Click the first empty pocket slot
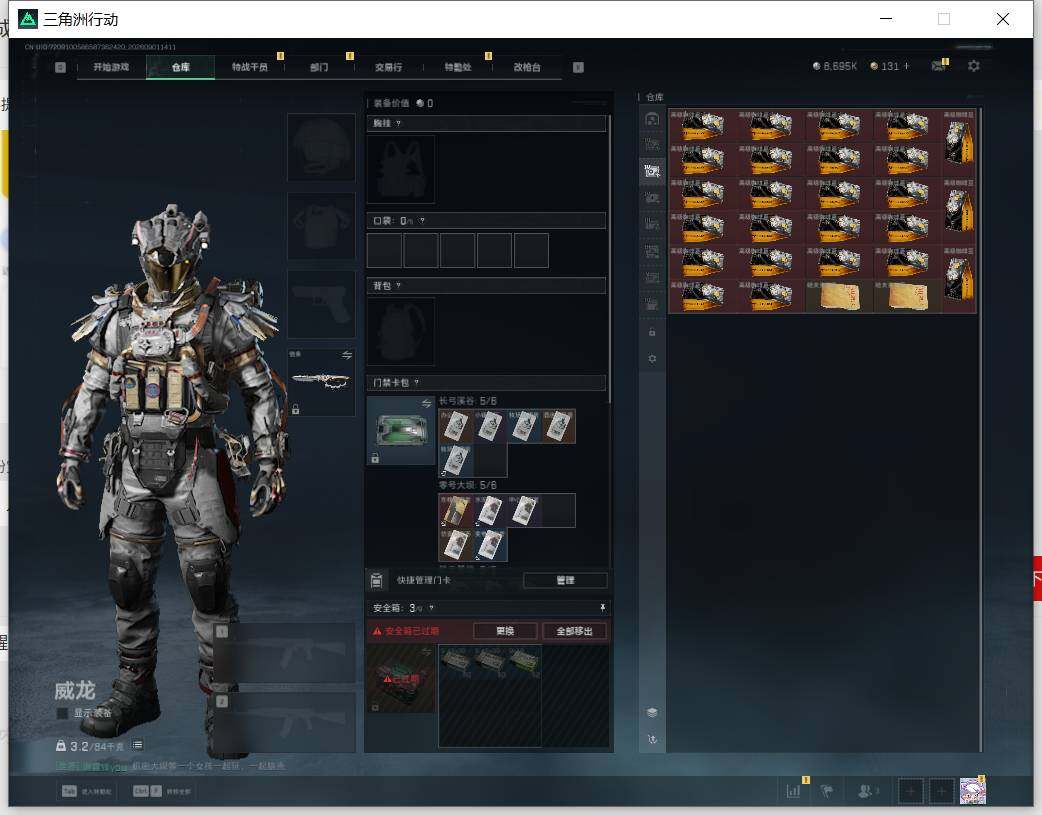 (x=384, y=250)
